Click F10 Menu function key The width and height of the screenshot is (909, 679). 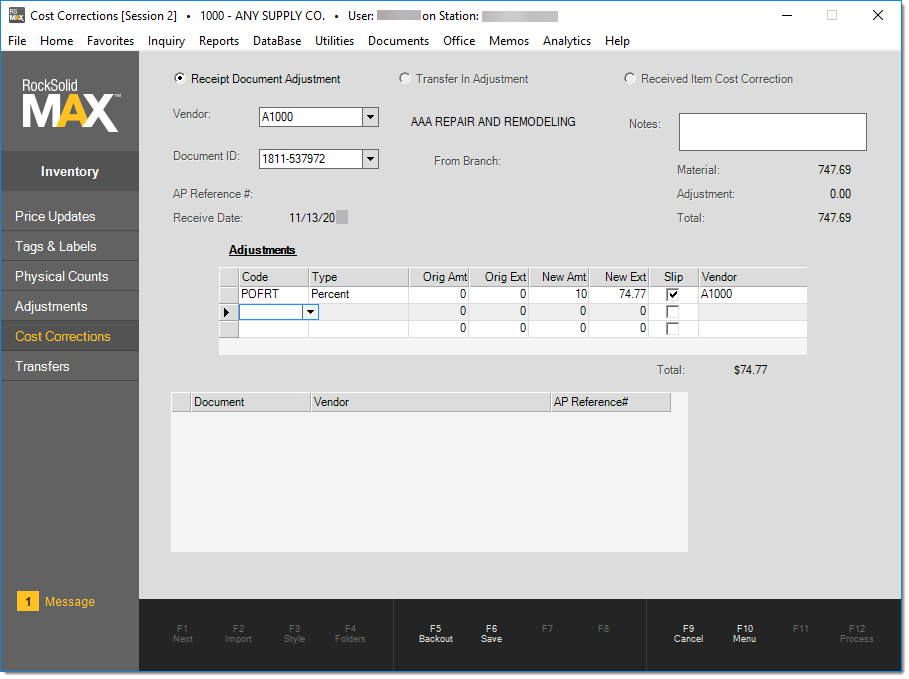744,634
